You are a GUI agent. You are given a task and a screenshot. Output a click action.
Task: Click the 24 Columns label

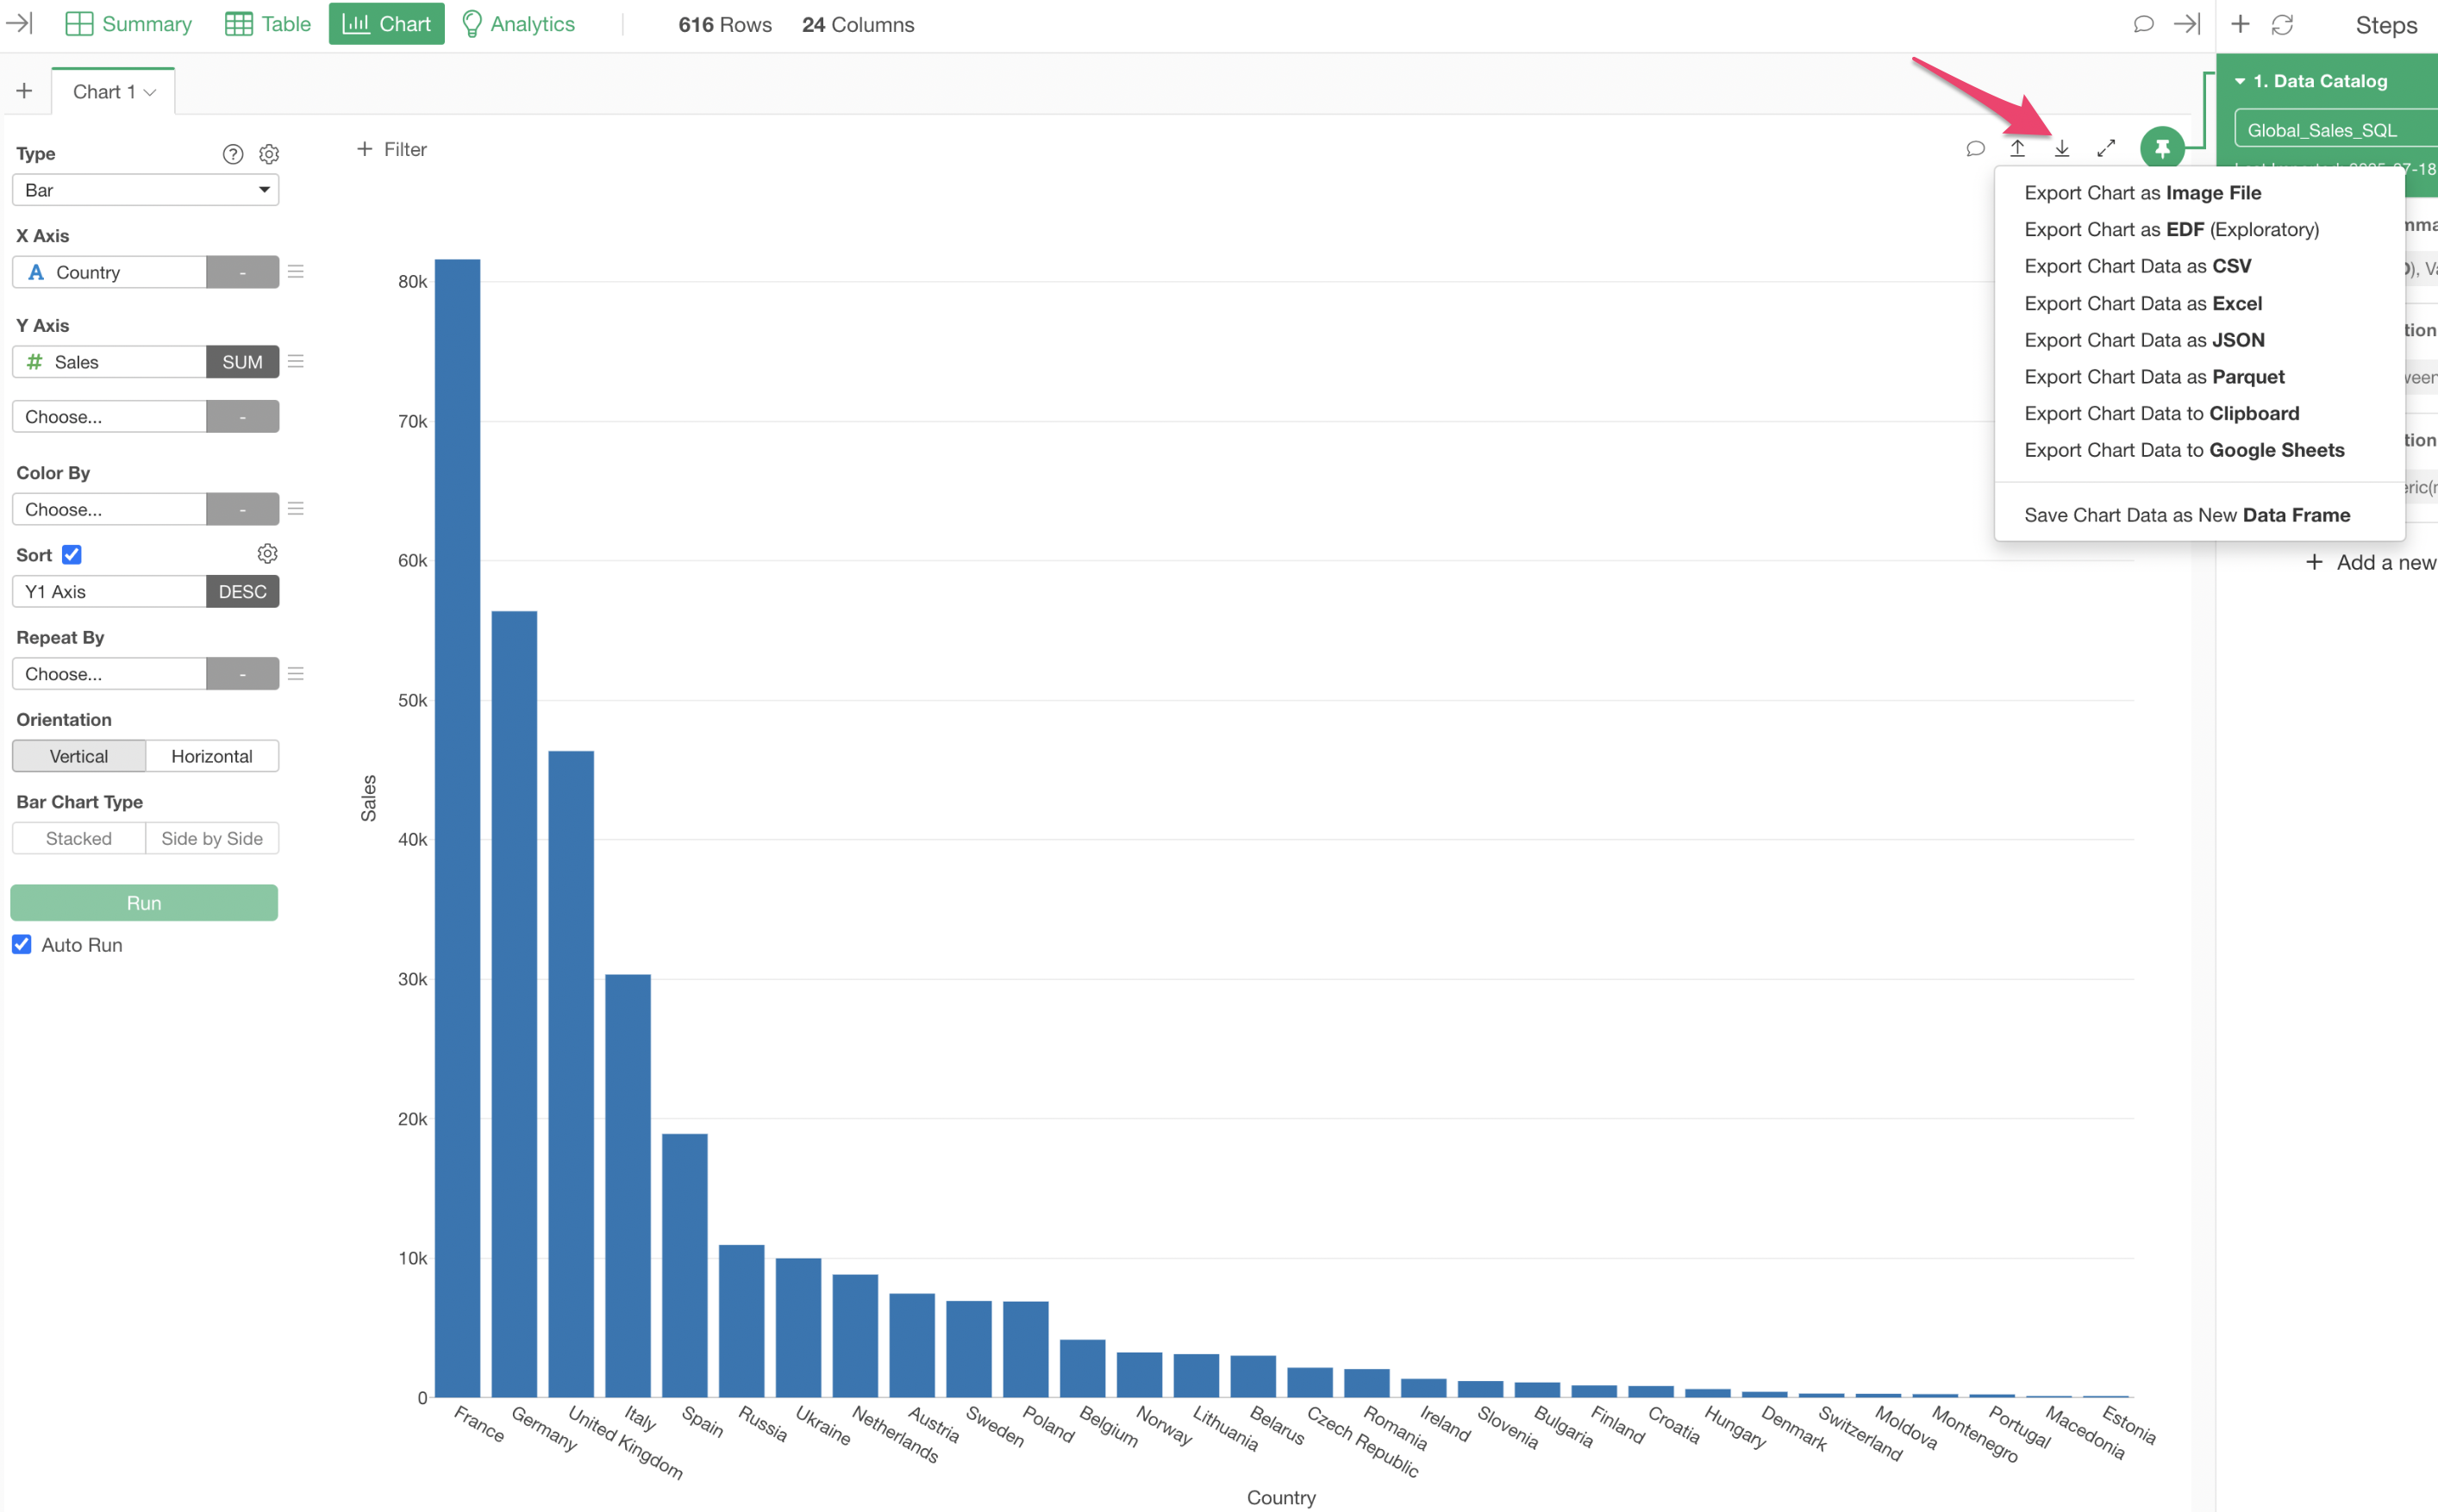coord(858,25)
